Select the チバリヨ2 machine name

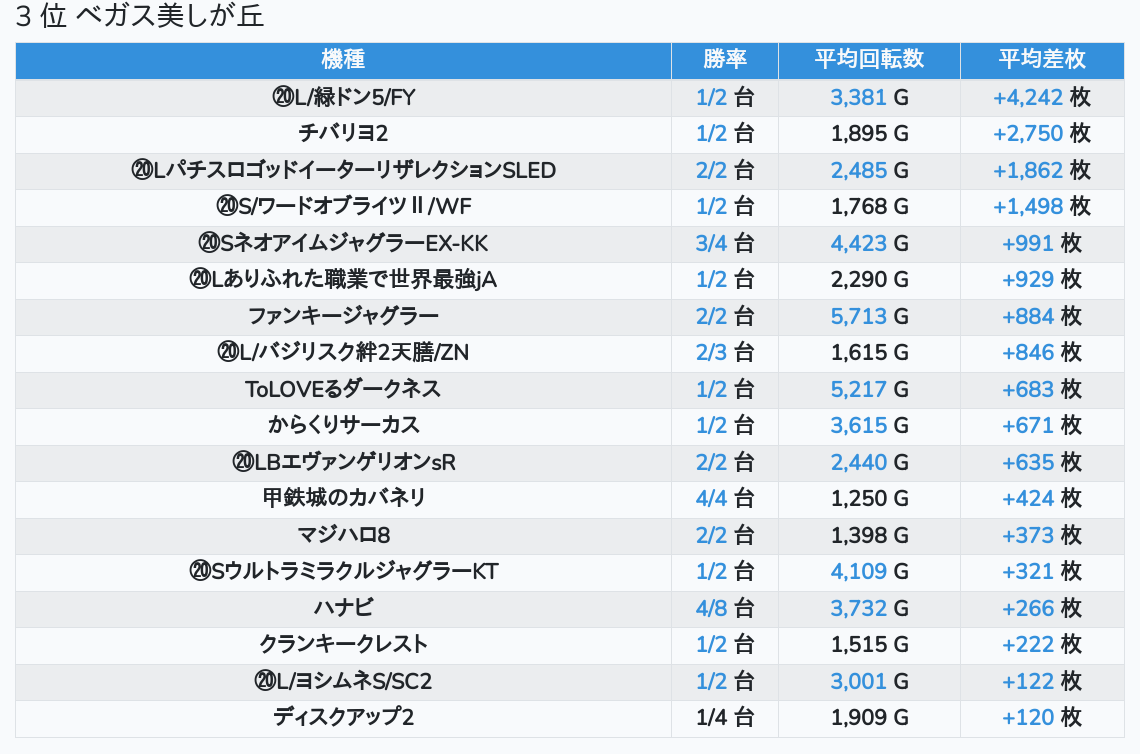click(x=343, y=134)
